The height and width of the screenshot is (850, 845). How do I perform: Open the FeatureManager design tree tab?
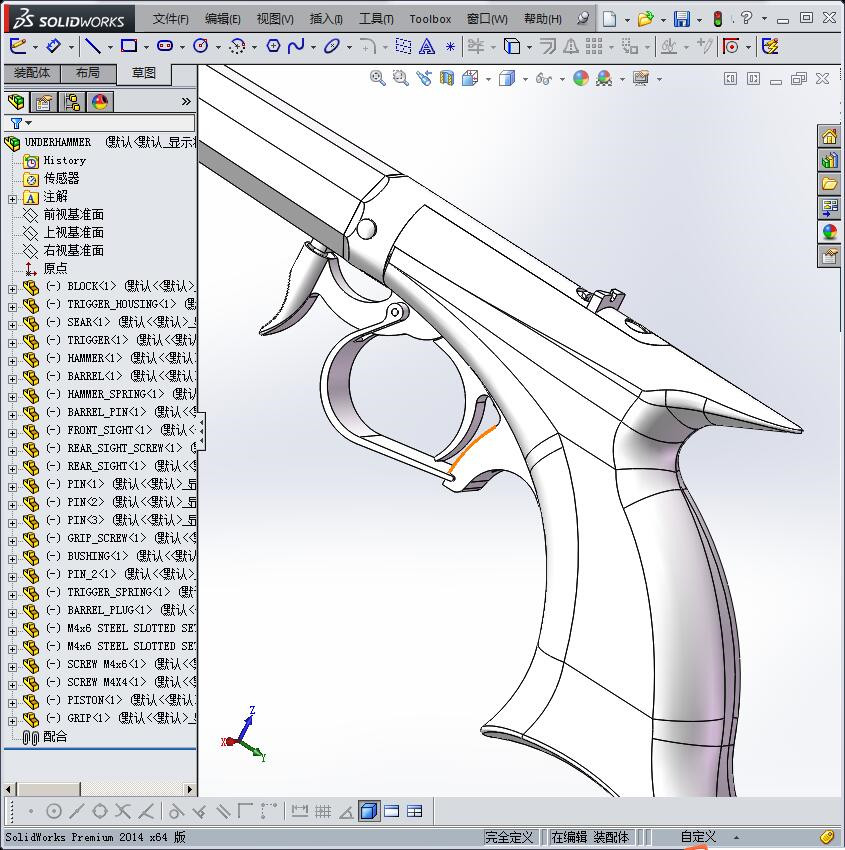pyautogui.click(x=16, y=102)
